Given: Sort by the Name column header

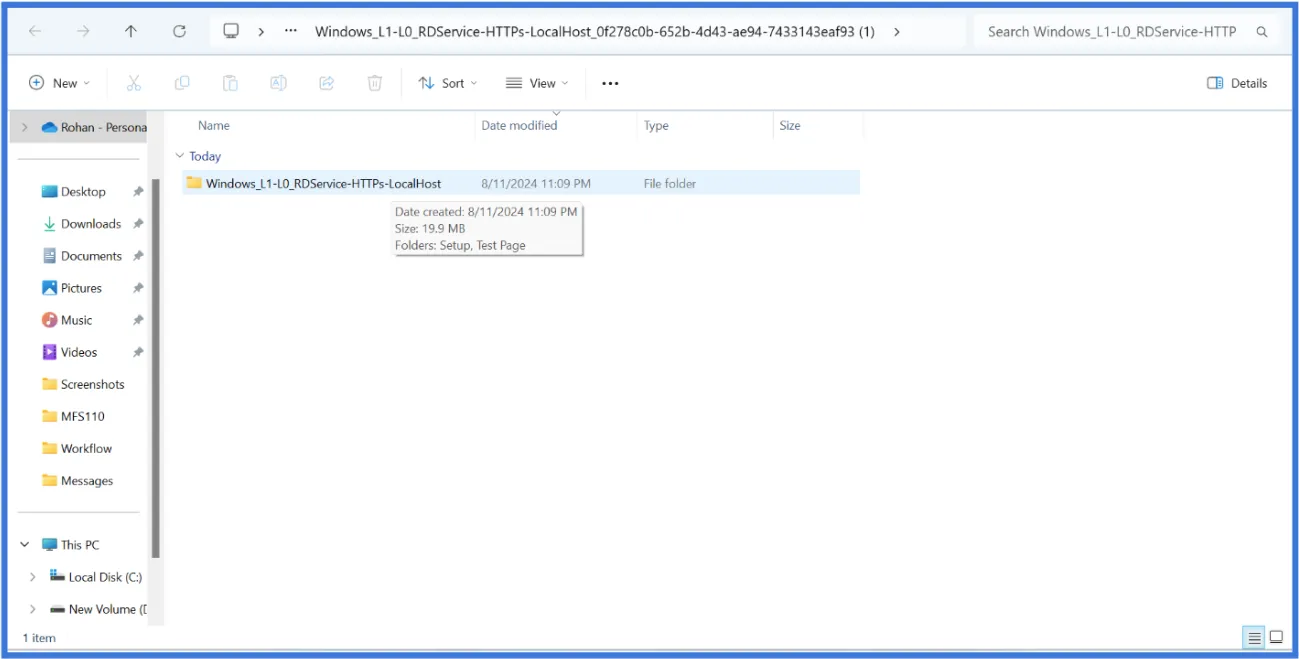Looking at the screenshot, I should coord(214,125).
